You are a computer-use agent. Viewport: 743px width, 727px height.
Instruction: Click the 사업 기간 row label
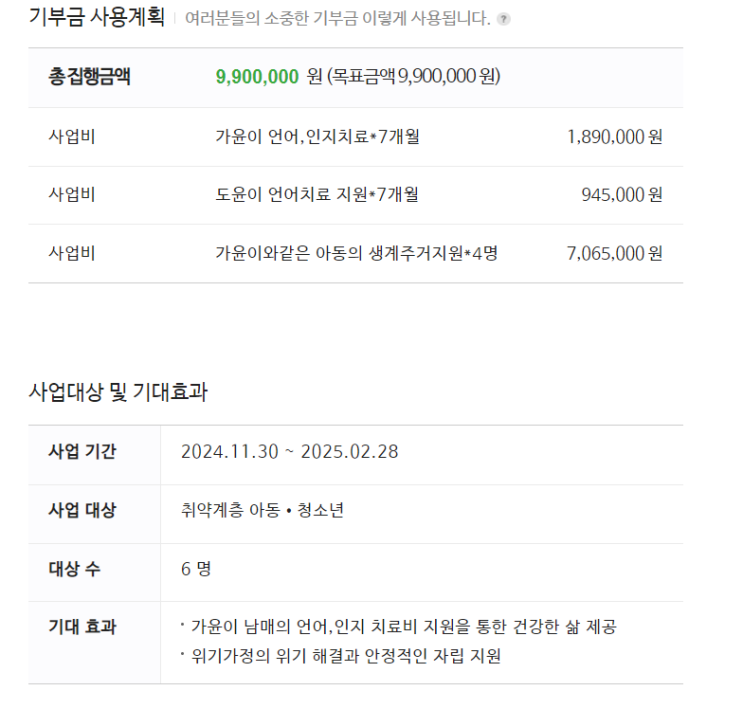pos(82,452)
